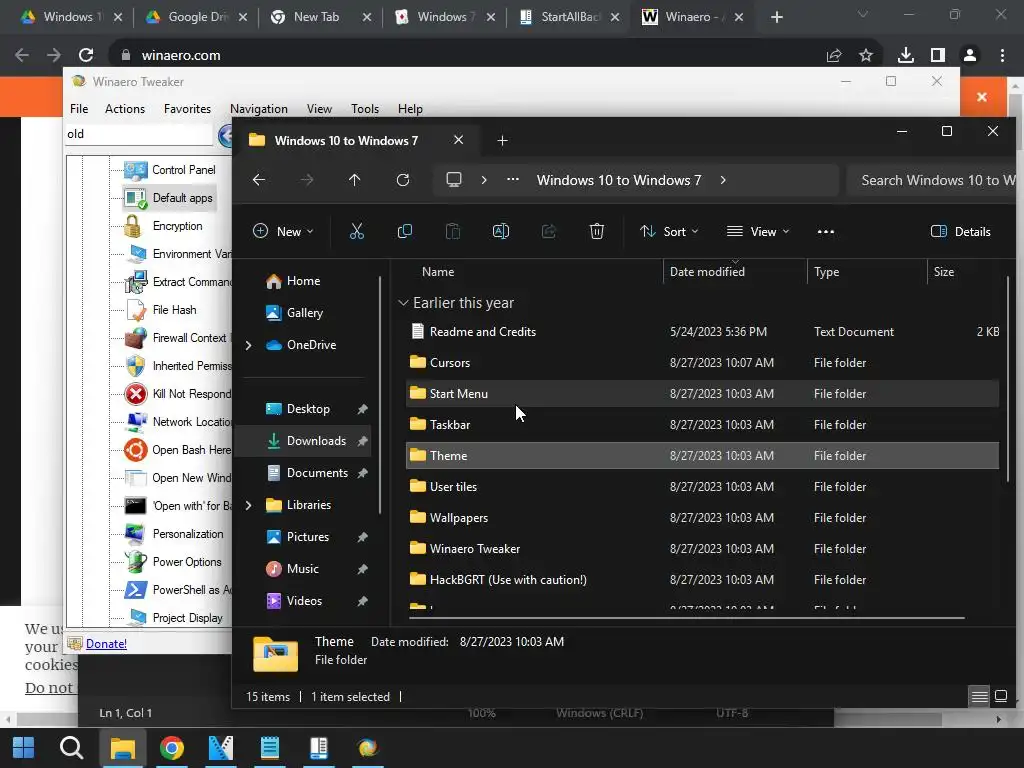Image resolution: width=1024 pixels, height=768 pixels.
Task: Switch to large thumbnails view icon in status bar
Action: click(1000, 696)
